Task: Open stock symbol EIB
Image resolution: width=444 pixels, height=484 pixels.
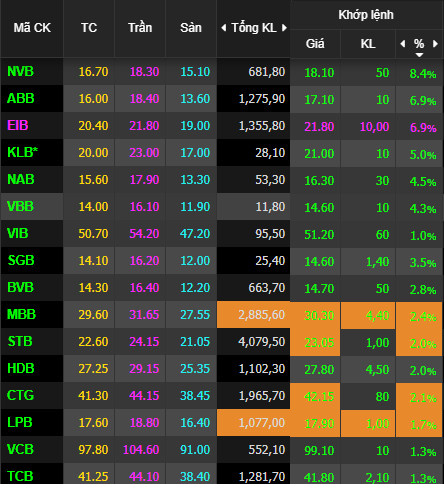Action: tap(18, 125)
